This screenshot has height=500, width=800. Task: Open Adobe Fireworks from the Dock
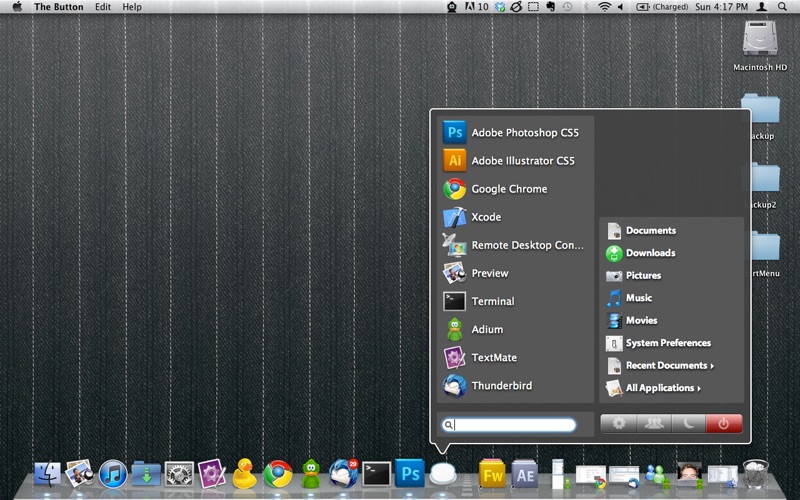492,474
